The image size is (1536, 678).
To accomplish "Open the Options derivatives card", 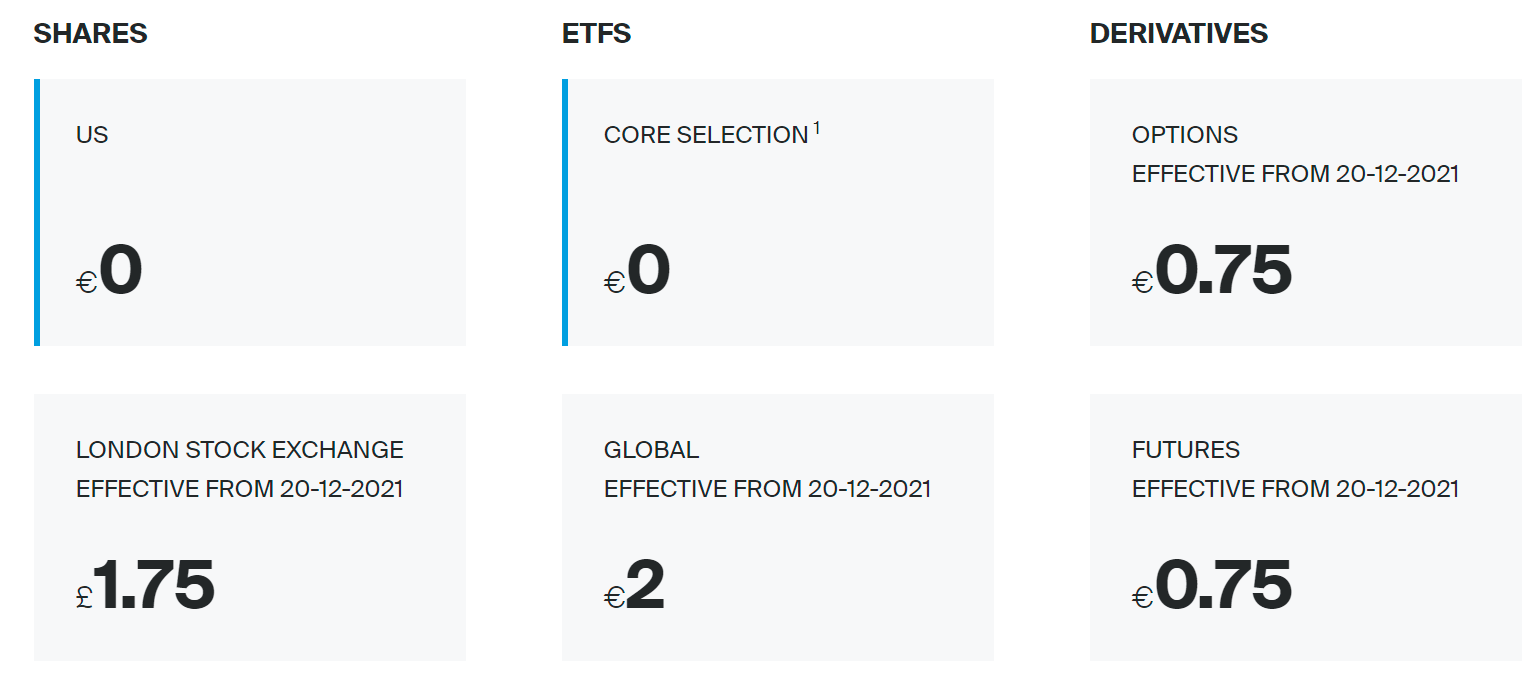I will pyautogui.click(x=1306, y=212).
